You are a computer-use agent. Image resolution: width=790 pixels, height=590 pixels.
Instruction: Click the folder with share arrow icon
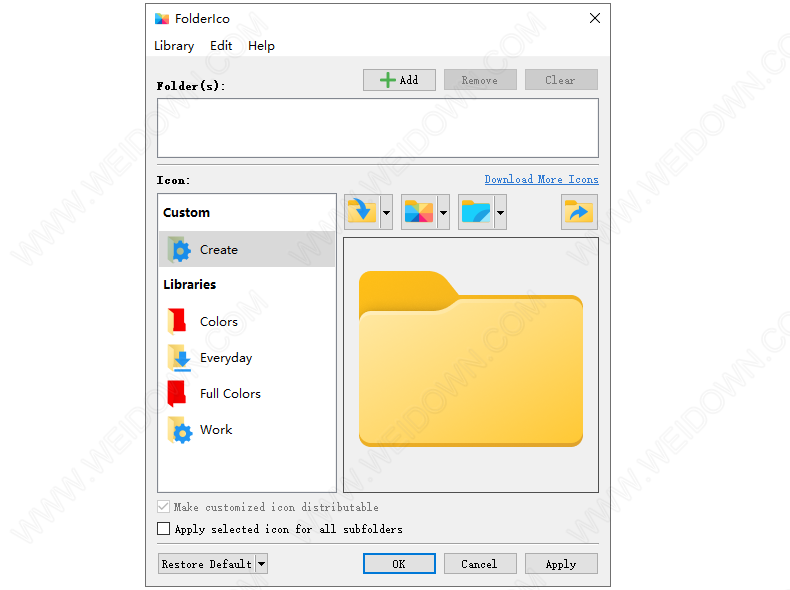tap(579, 212)
